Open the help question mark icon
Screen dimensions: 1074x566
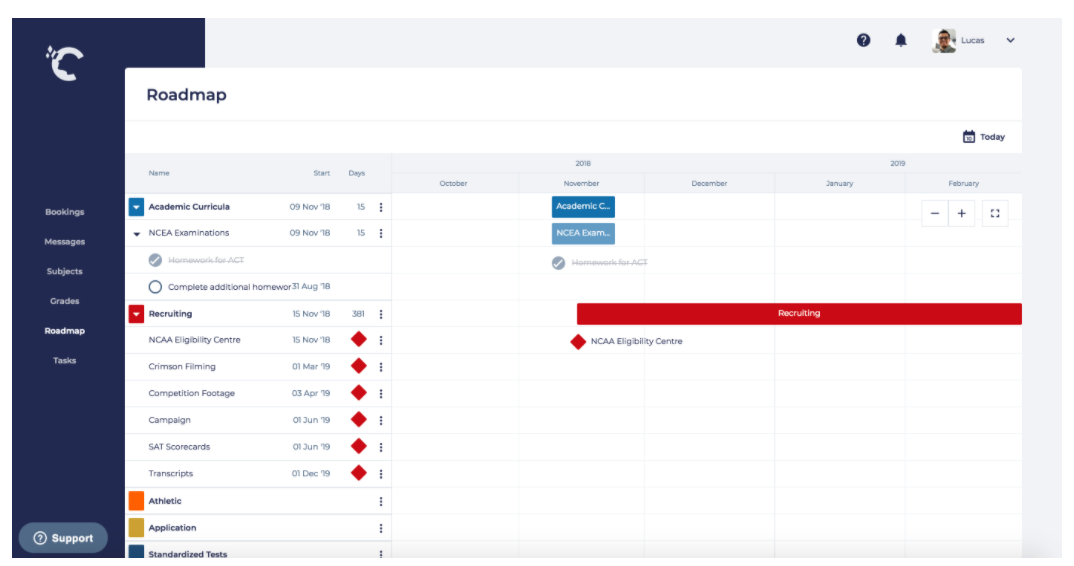coord(863,40)
